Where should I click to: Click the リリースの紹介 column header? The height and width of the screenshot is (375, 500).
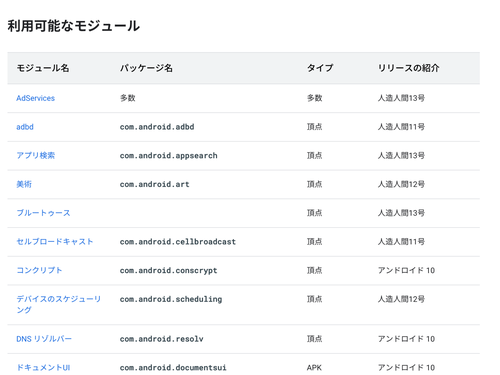pyautogui.click(x=408, y=68)
